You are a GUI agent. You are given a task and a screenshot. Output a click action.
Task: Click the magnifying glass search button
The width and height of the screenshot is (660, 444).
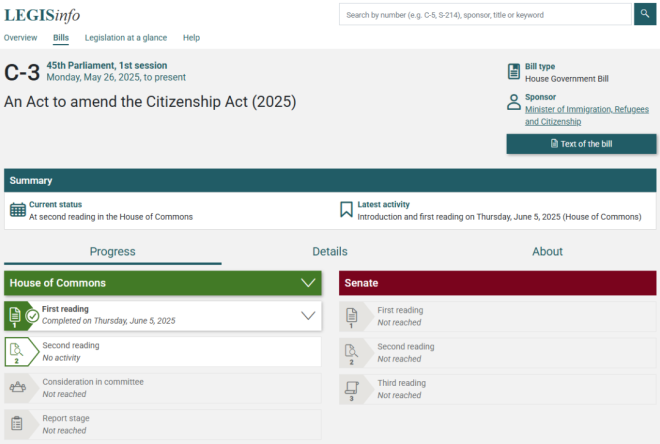point(645,15)
